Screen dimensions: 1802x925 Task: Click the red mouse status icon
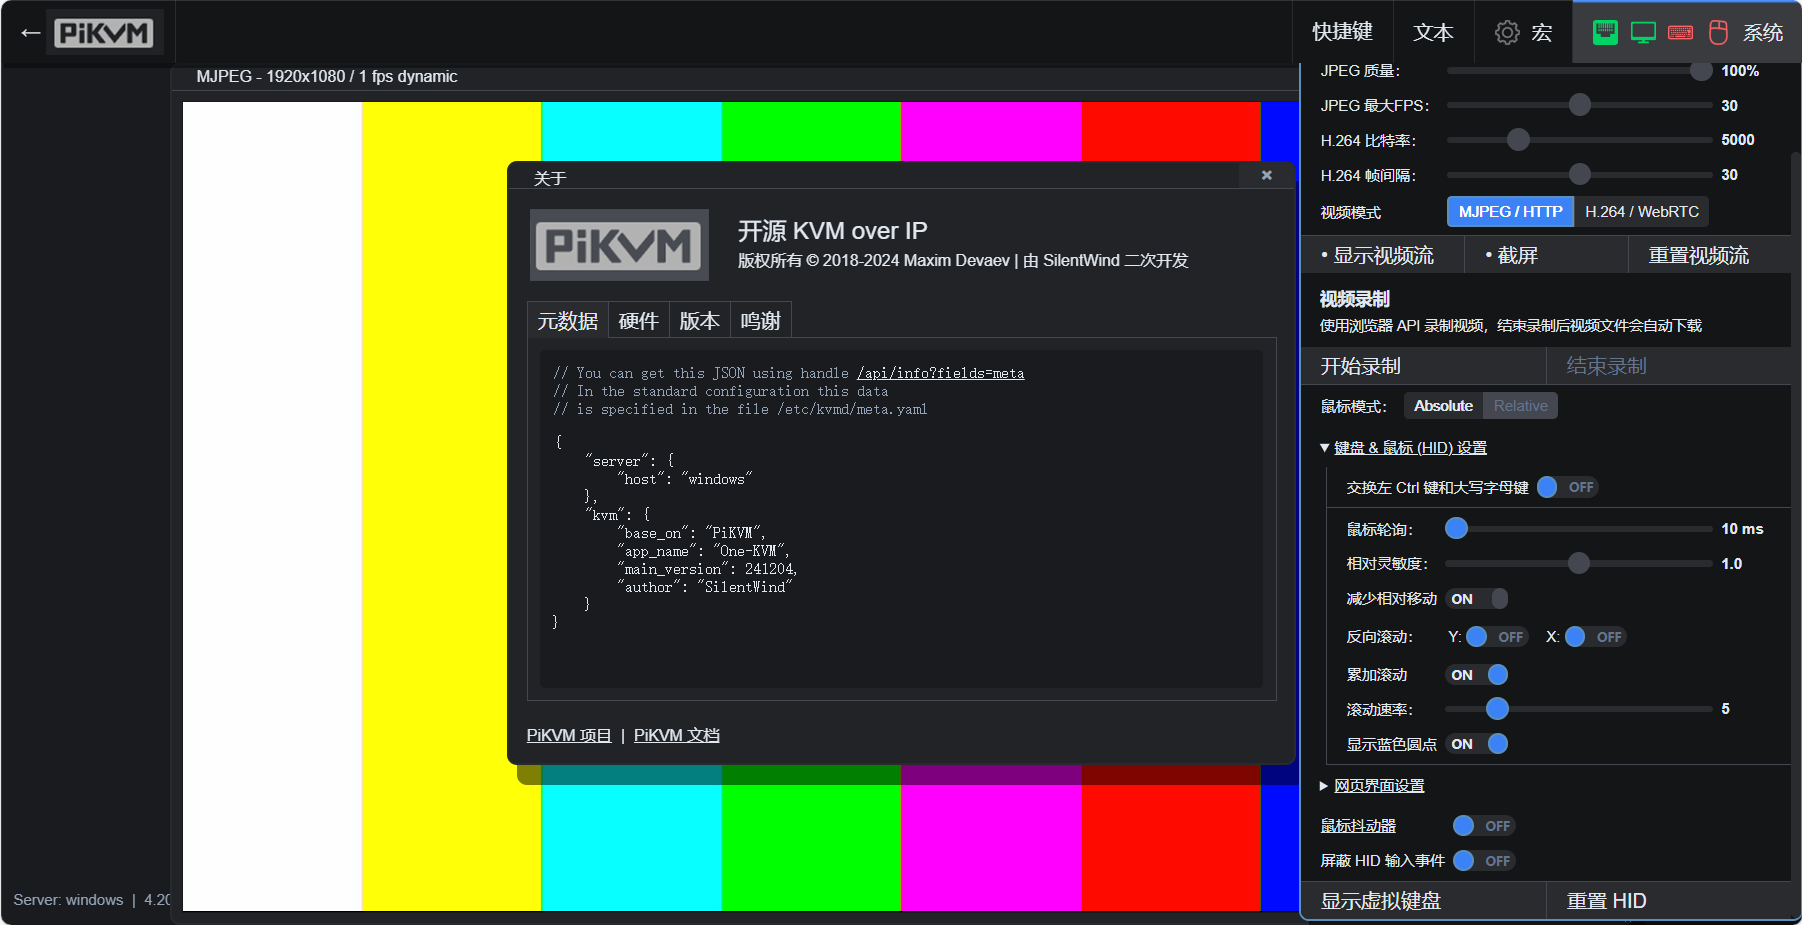pyautogui.click(x=1718, y=33)
